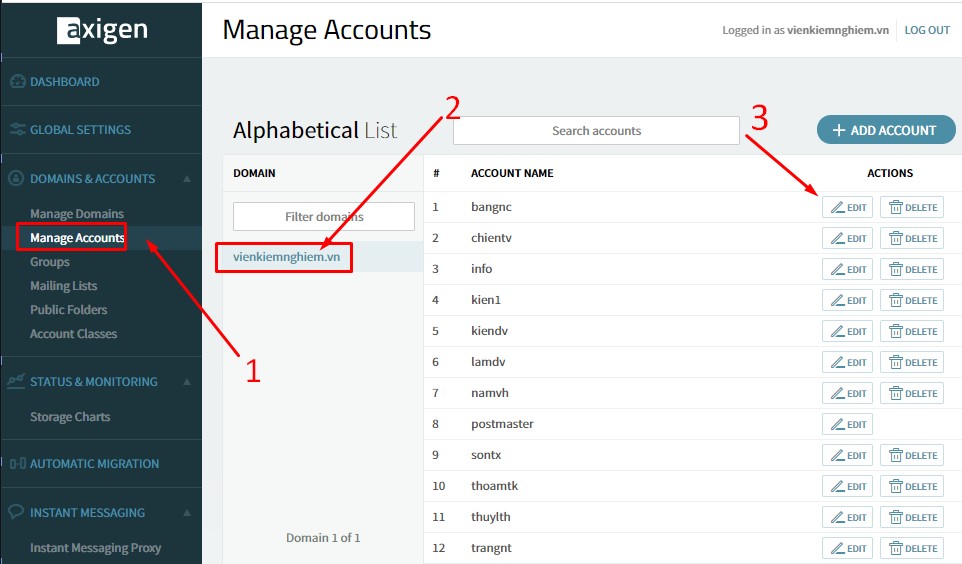
Task: Edit the lamdv account
Action: point(847,362)
